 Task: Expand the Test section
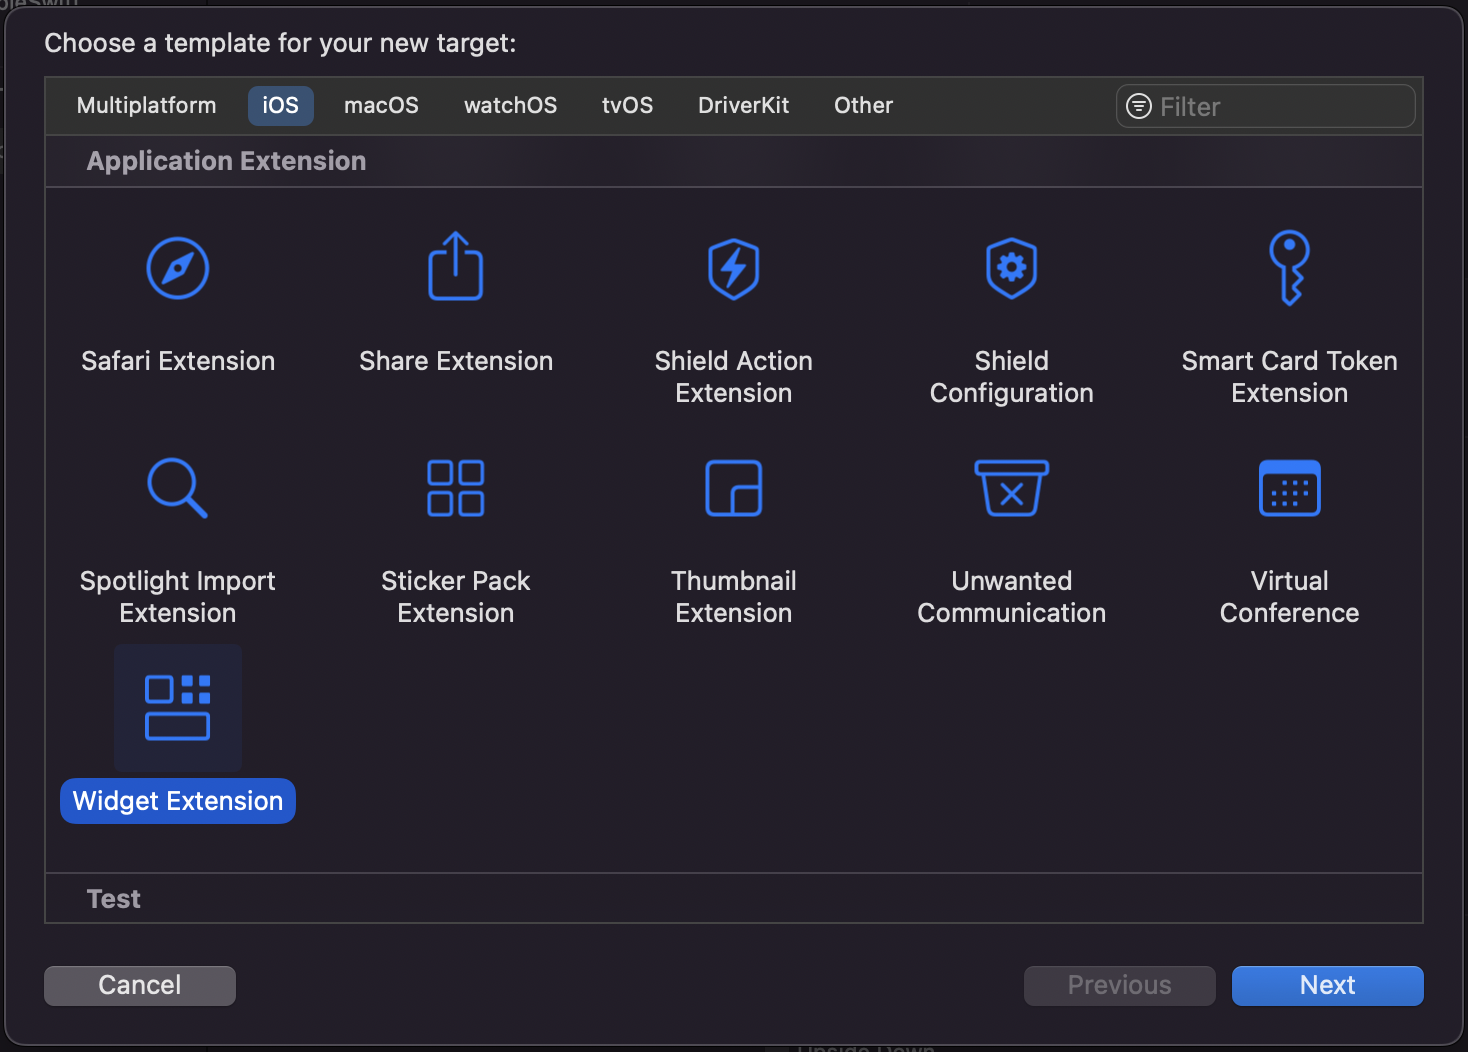[113, 898]
